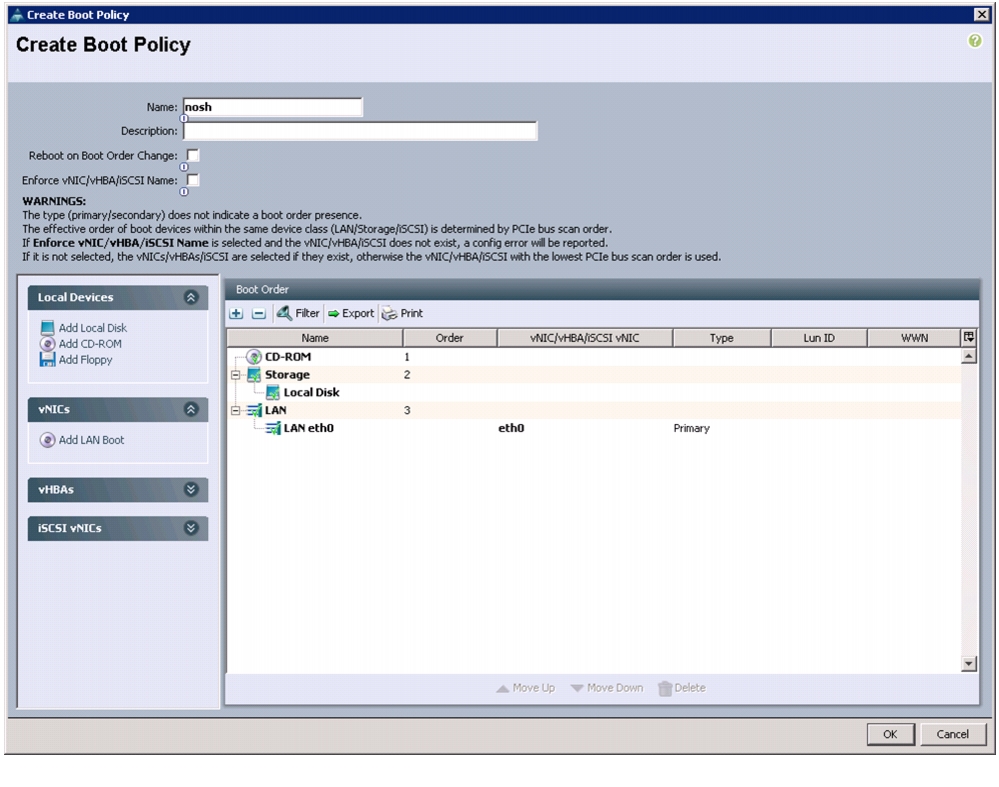Select the CD-ROM row text
The width and height of the screenshot is (999, 787).
(x=288, y=357)
